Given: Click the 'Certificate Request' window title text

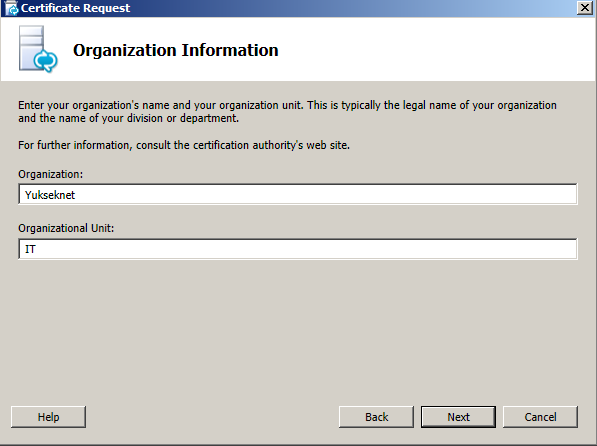Looking at the screenshot, I should 75,8.
